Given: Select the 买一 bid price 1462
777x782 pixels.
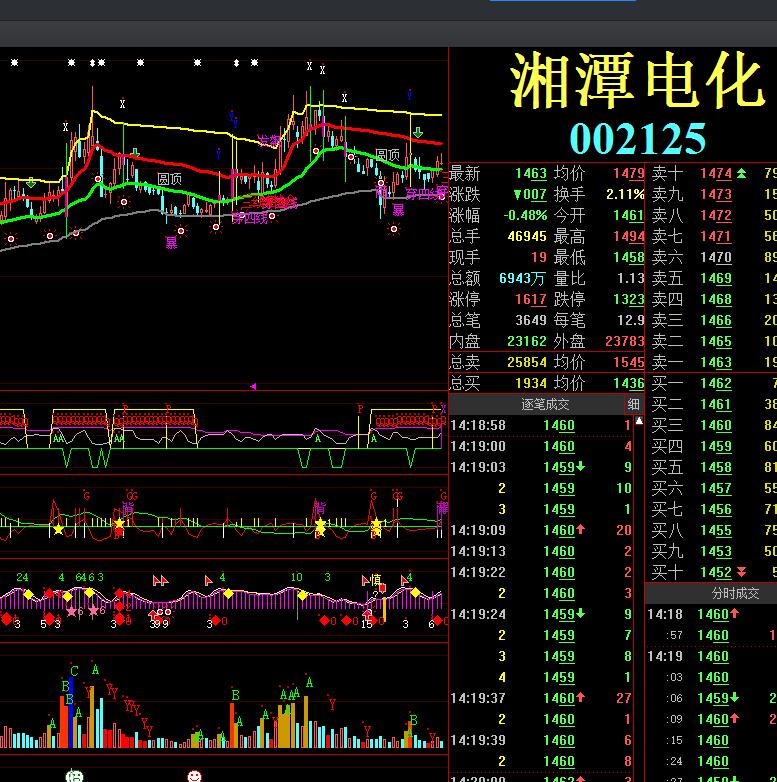Looking at the screenshot, I should 716,384.
